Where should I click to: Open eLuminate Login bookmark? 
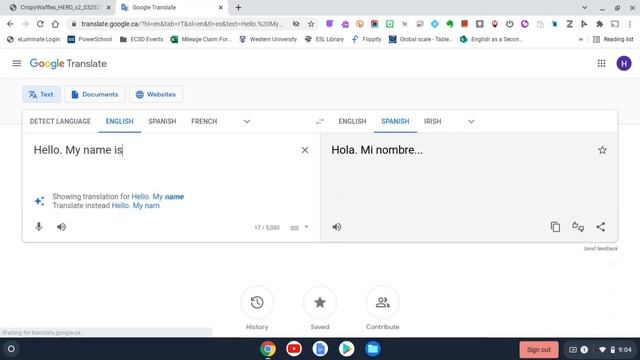tap(33, 39)
